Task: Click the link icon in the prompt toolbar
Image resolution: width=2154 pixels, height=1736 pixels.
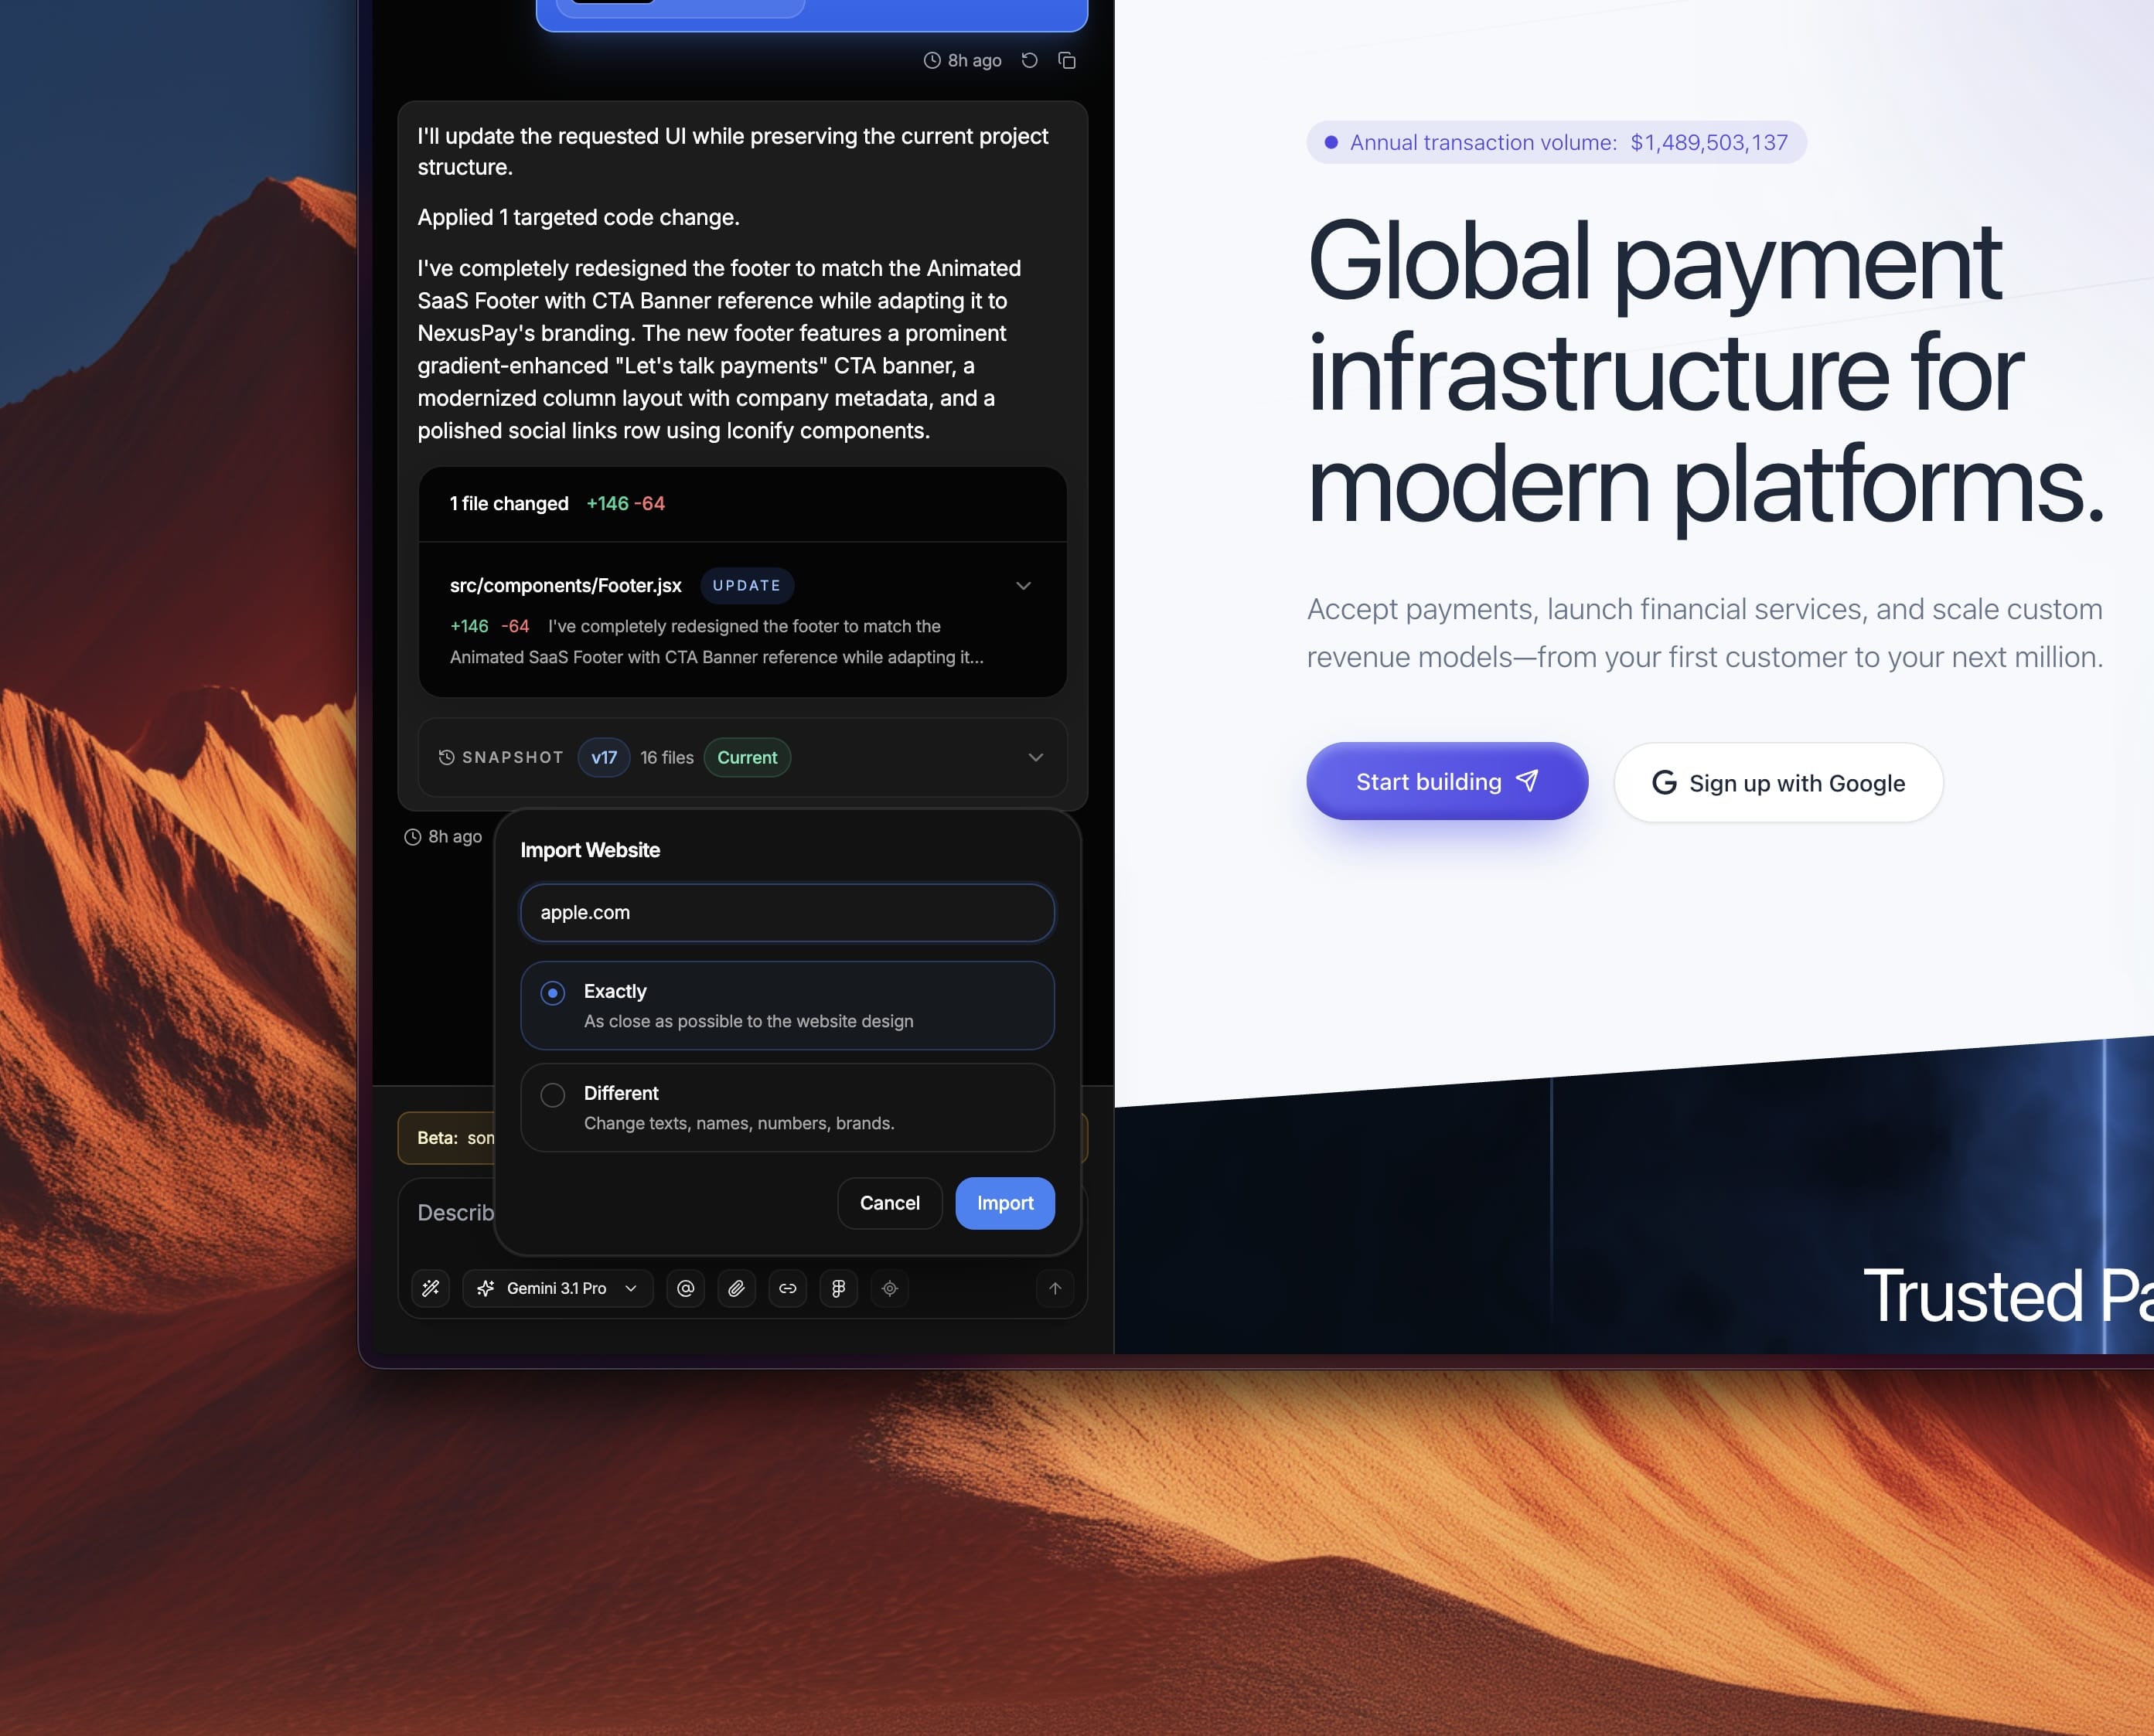Action: (x=788, y=1288)
